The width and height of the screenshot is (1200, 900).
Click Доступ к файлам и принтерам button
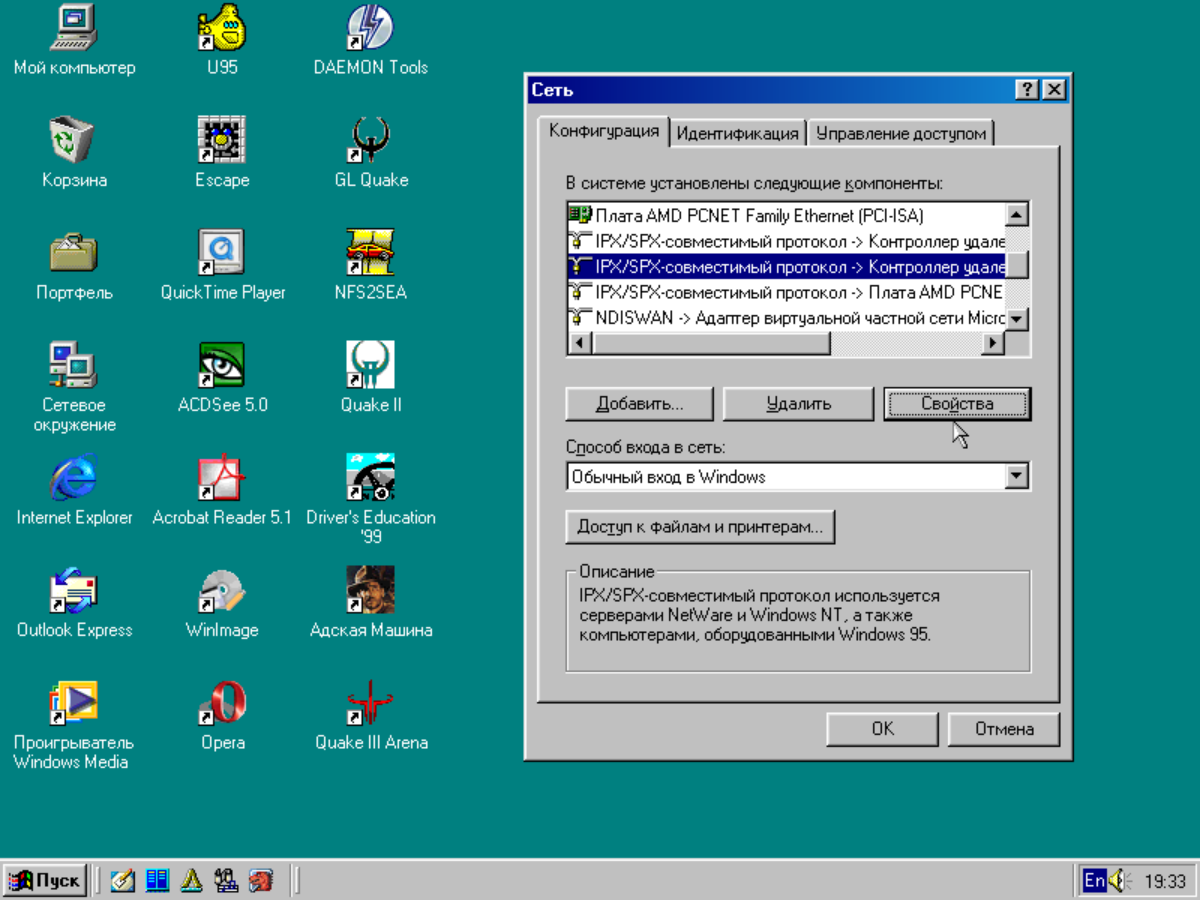[700, 527]
